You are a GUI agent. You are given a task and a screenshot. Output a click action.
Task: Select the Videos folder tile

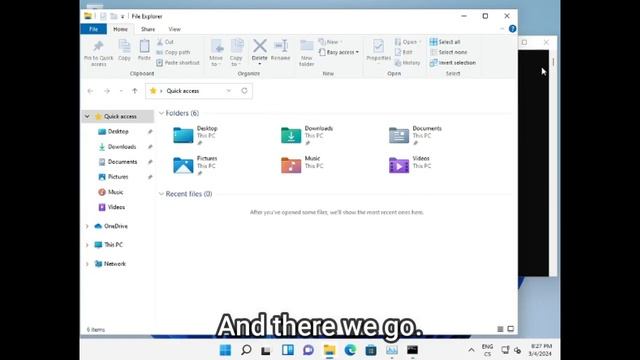pyautogui.click(x=410, y=165)
